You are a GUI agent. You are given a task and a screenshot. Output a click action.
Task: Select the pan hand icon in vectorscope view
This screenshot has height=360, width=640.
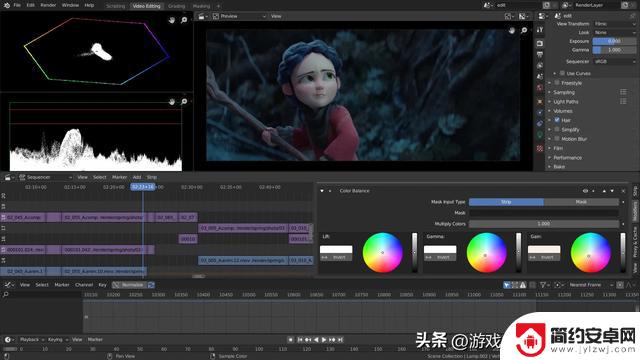pyautogui.click(x=172, y=20)
